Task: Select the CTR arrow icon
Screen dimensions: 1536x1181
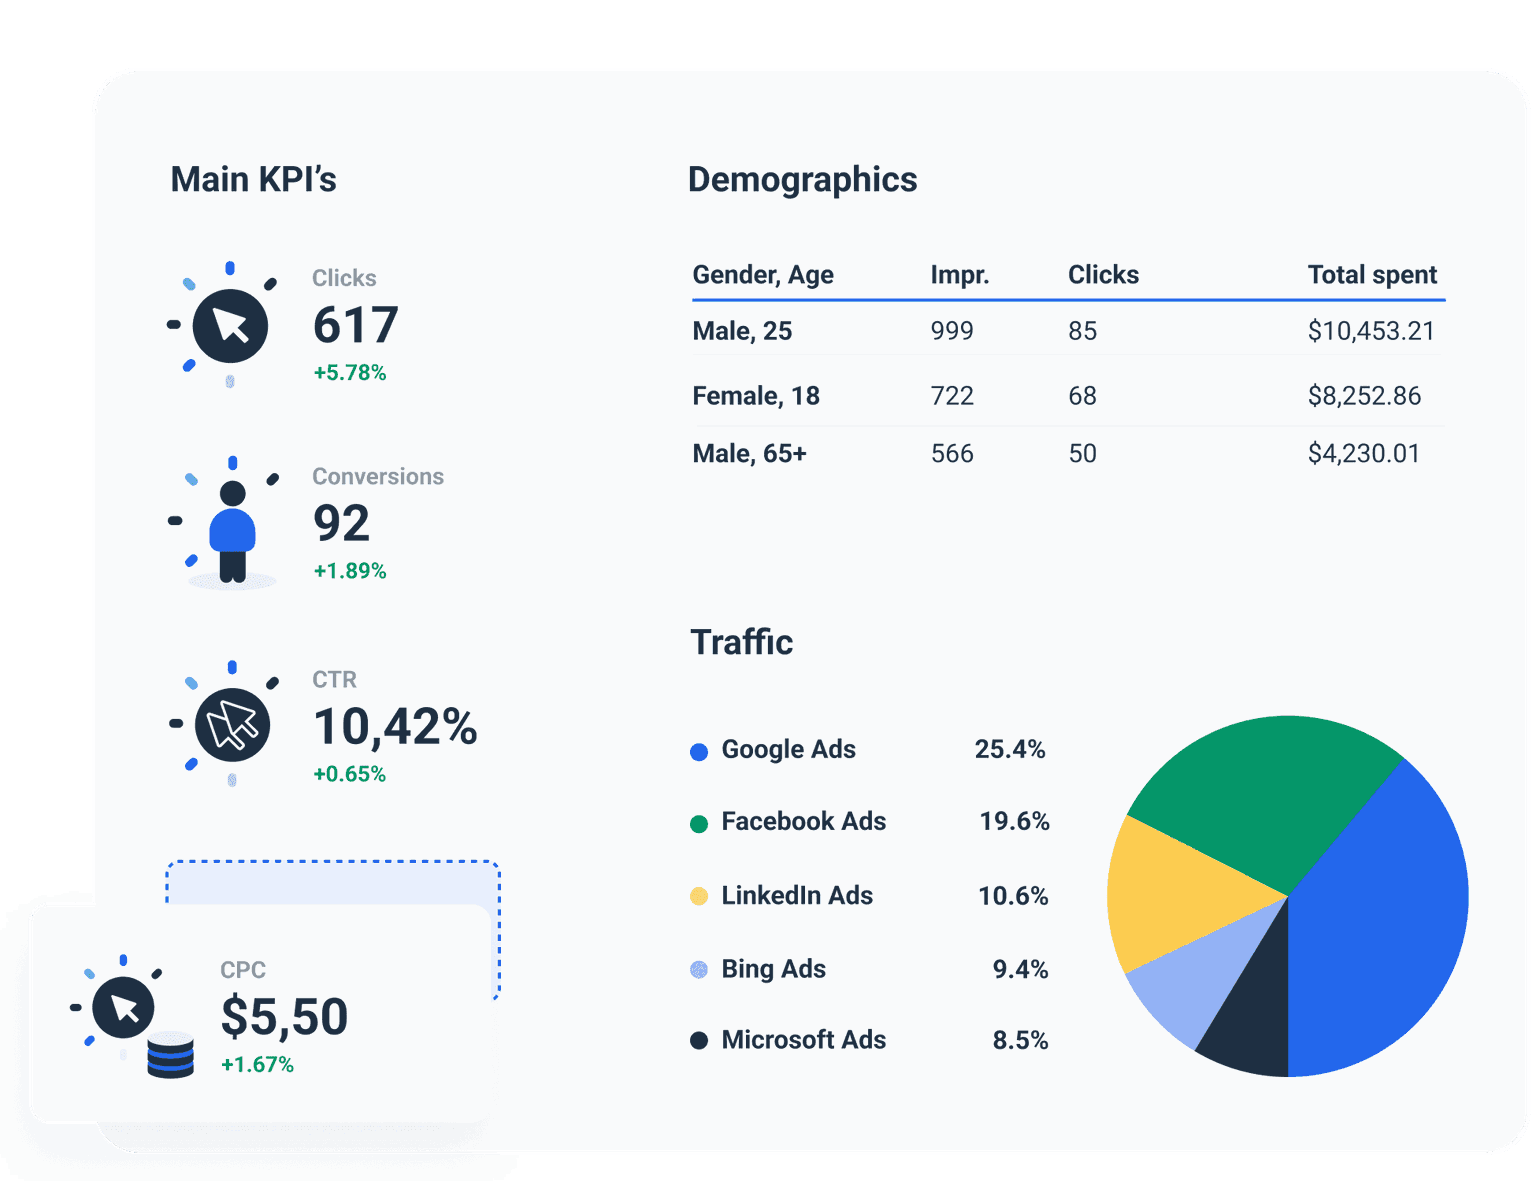Action: (x=230, y=725)
